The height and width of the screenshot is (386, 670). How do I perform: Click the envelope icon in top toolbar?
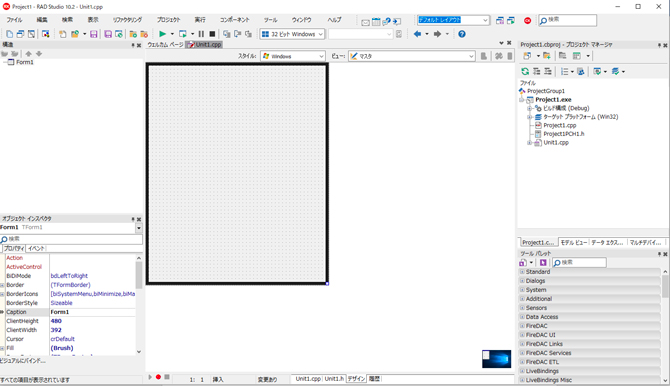click(x=365, y=22)
